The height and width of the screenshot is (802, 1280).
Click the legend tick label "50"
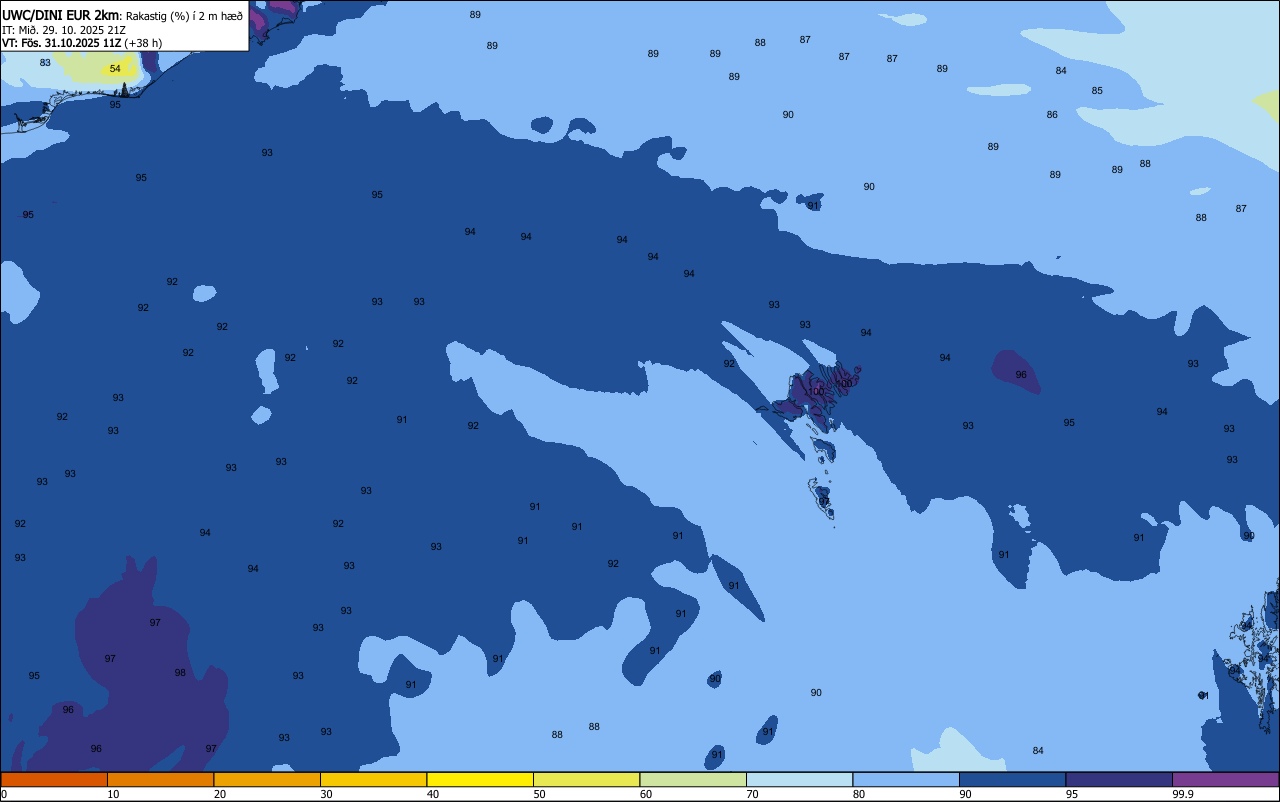[x=539, y=794]
